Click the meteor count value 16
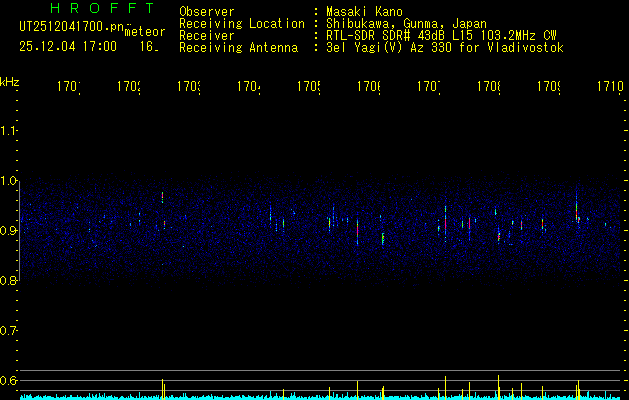629x400 pixels. [149, 47]
